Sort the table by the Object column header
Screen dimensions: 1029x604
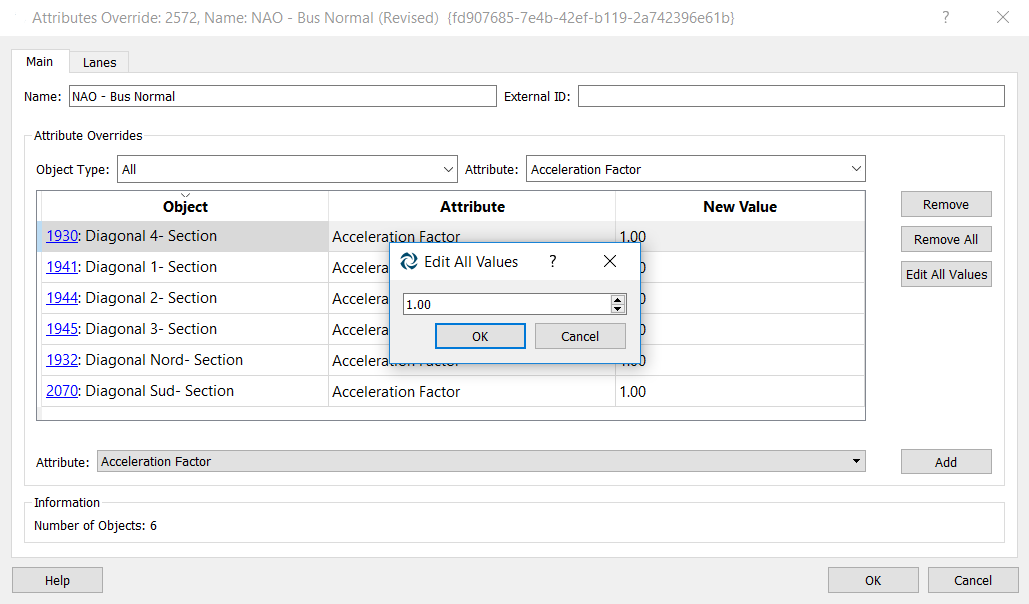183,206
